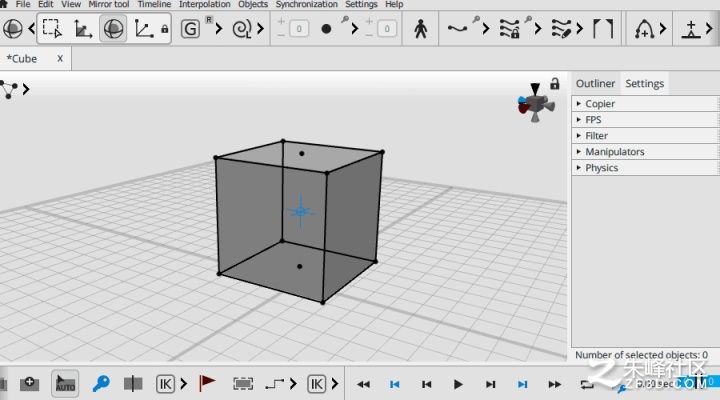Expand options beside the pivot point icon
This screenshot has width=720, height=400.
coord(709,29)
